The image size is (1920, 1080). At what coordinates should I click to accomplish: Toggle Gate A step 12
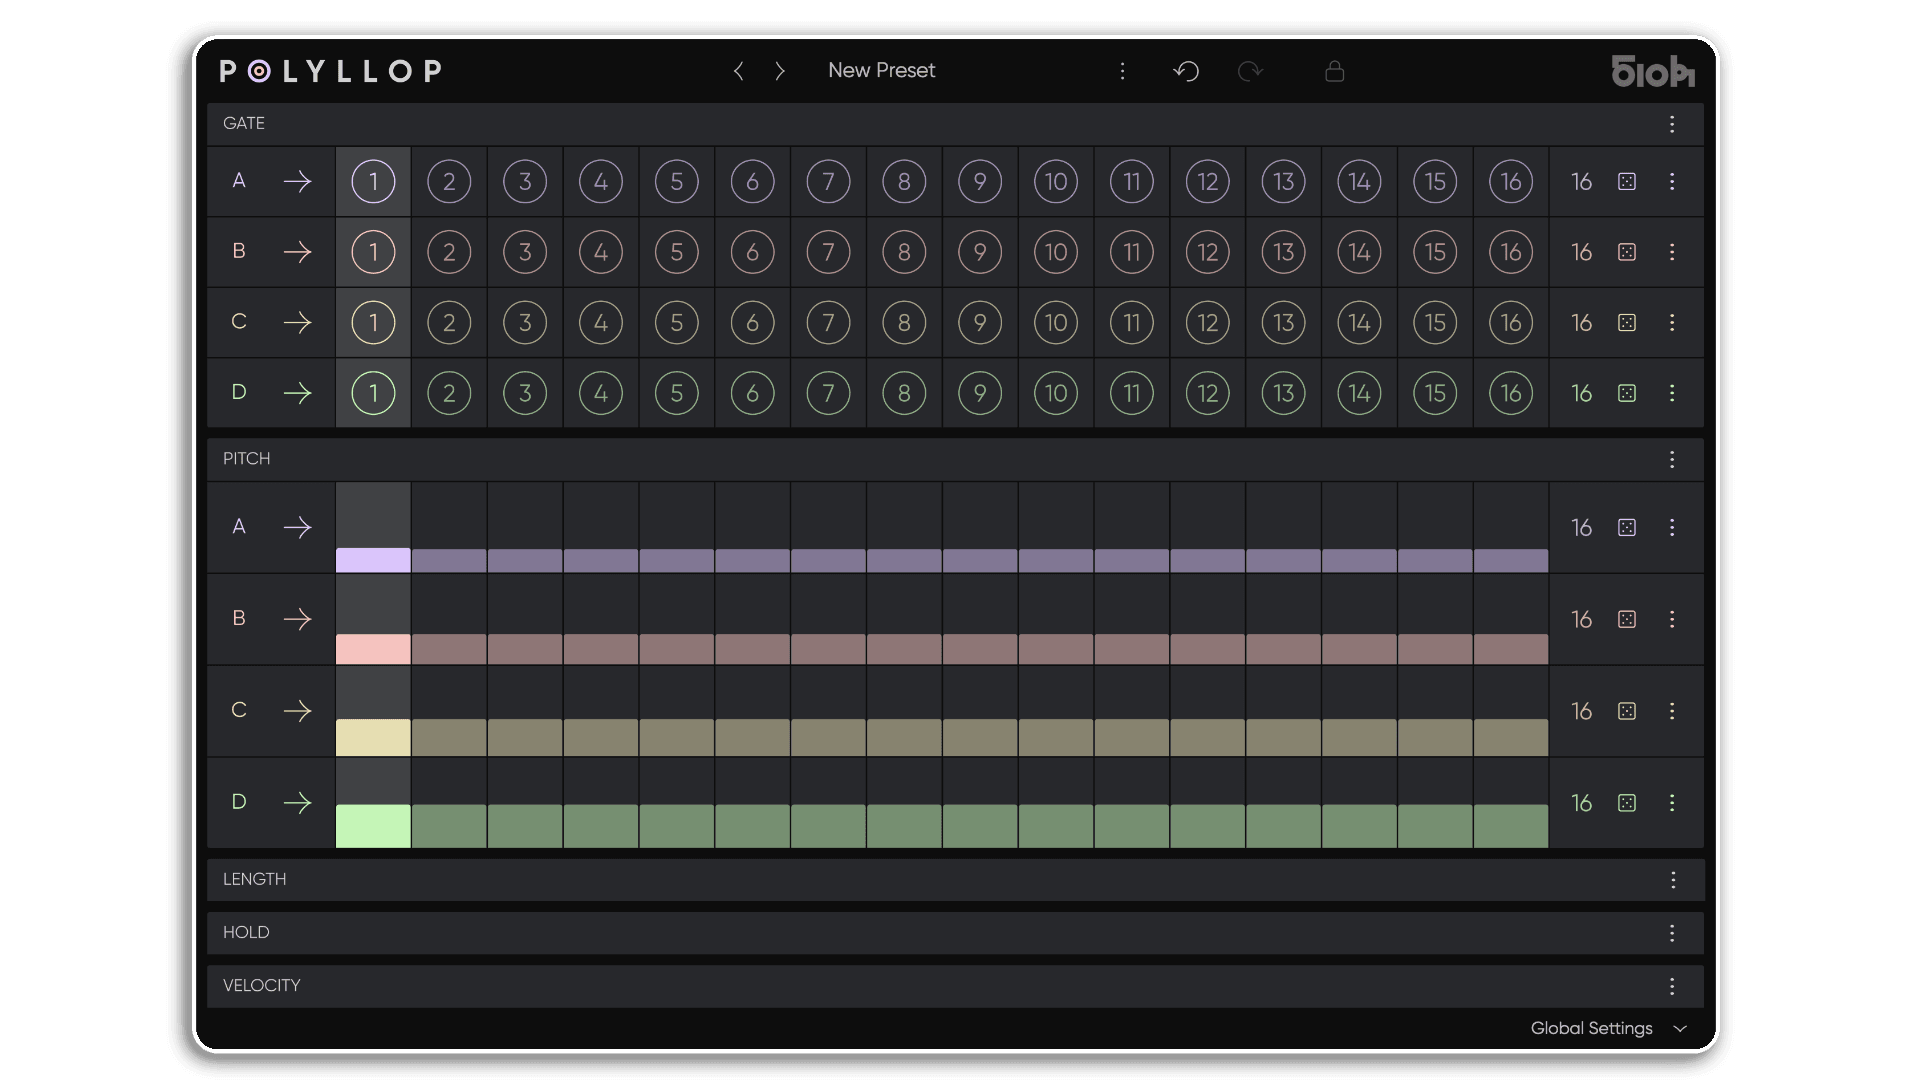point(1208,182)
